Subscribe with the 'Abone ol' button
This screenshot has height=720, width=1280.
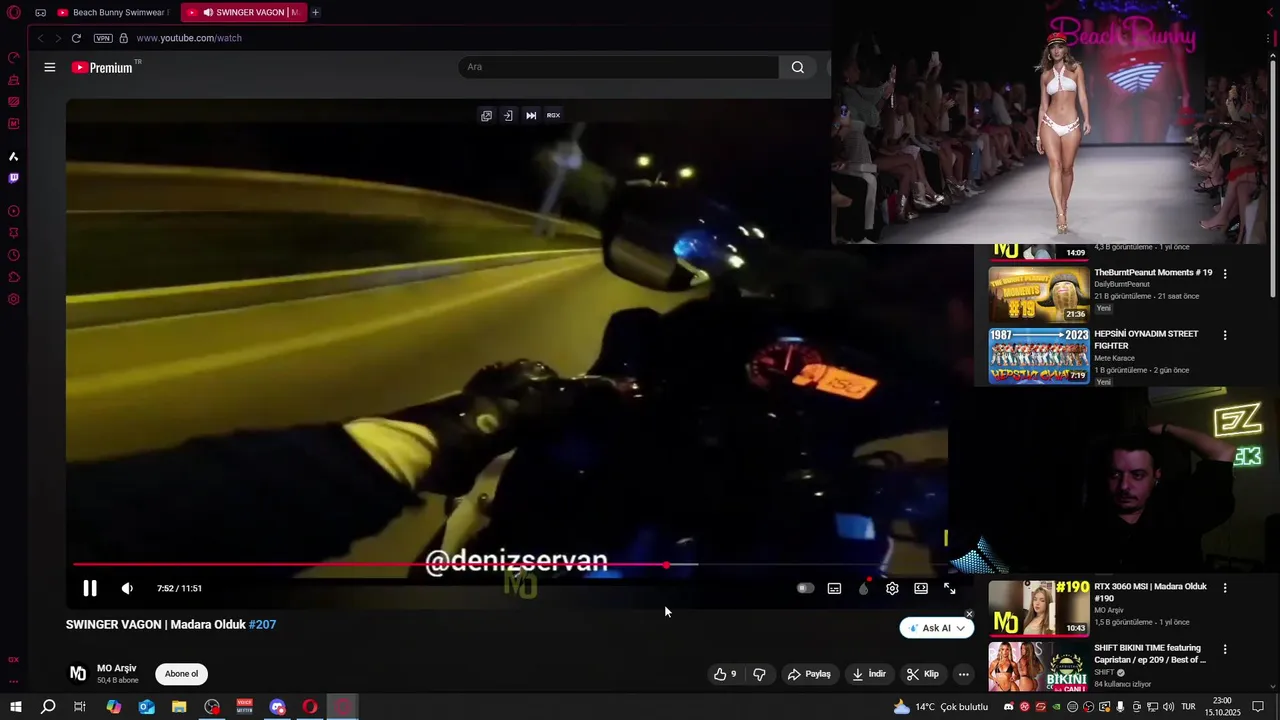(x=181, y=674)
